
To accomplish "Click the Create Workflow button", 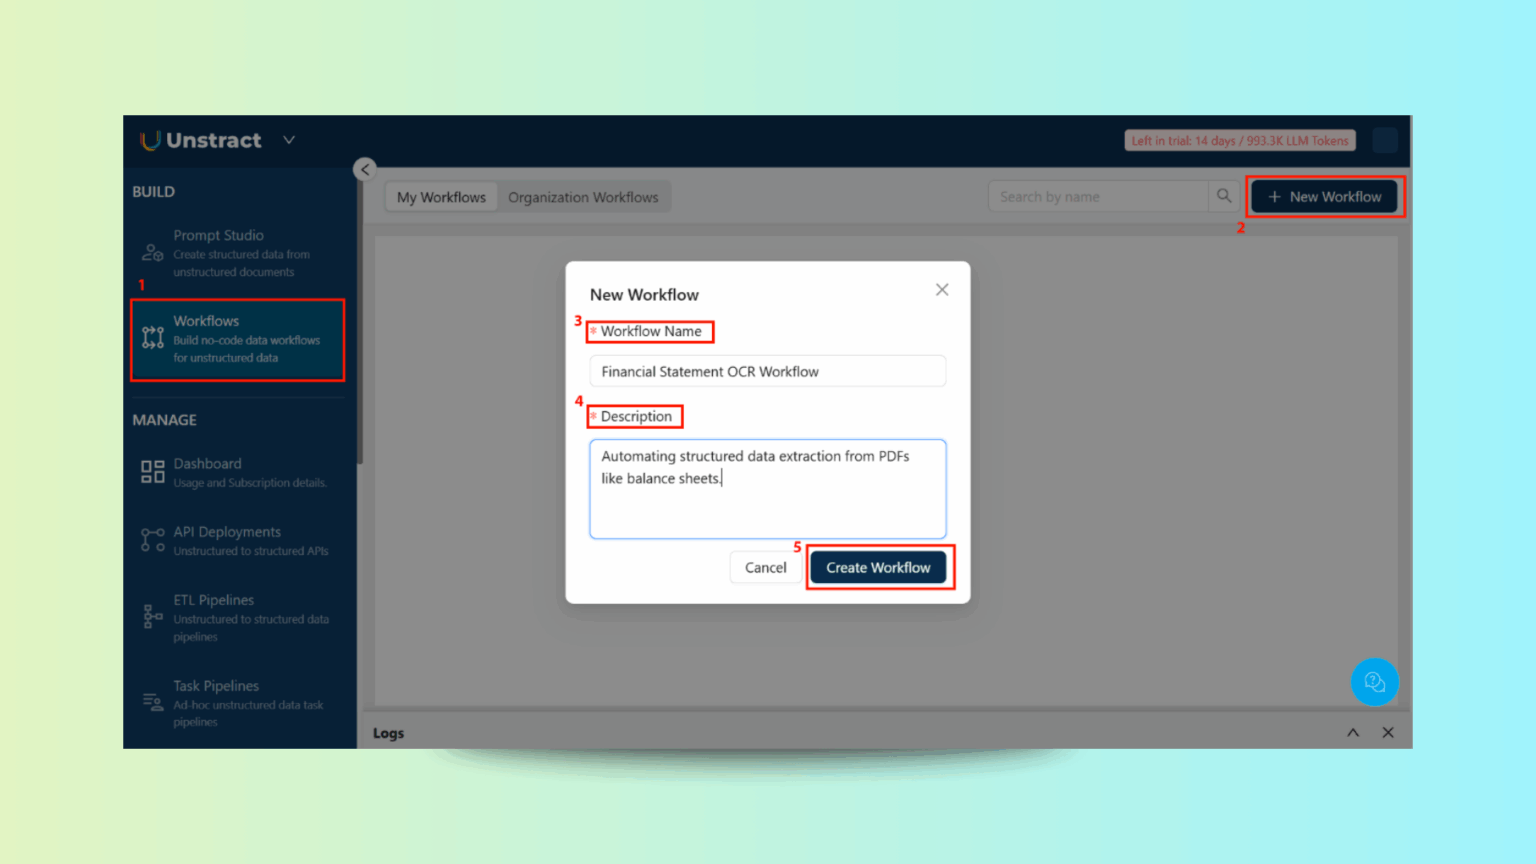I will [x=879, y=567].
